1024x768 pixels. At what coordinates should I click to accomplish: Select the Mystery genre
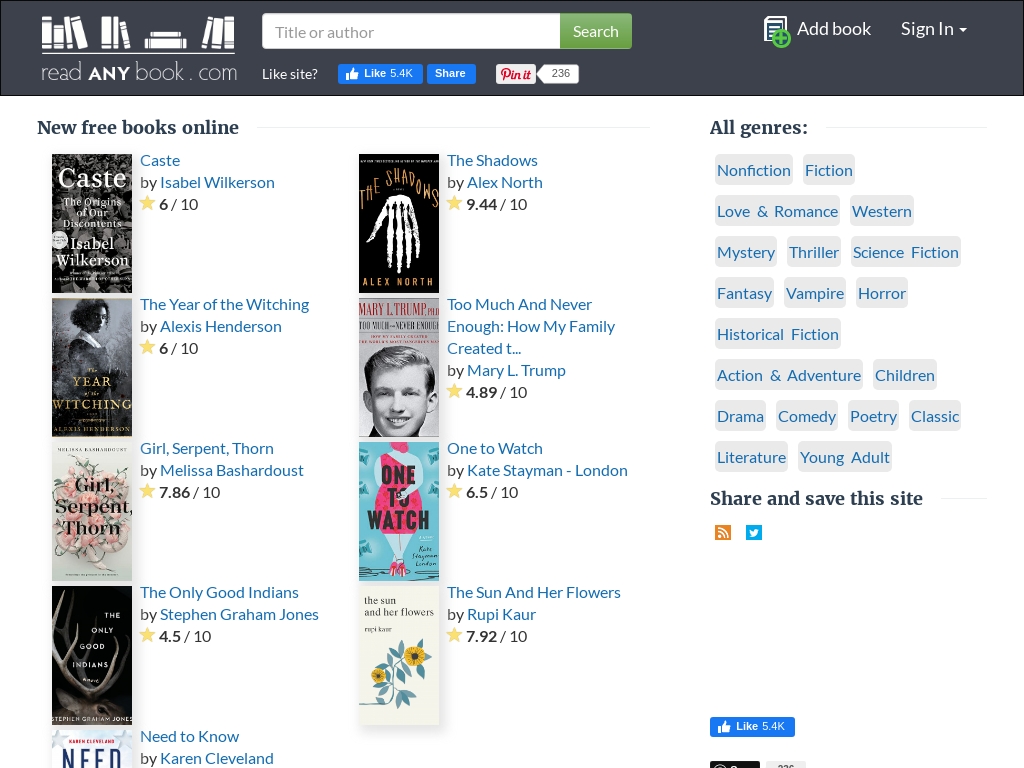click(x=746, y=253)
